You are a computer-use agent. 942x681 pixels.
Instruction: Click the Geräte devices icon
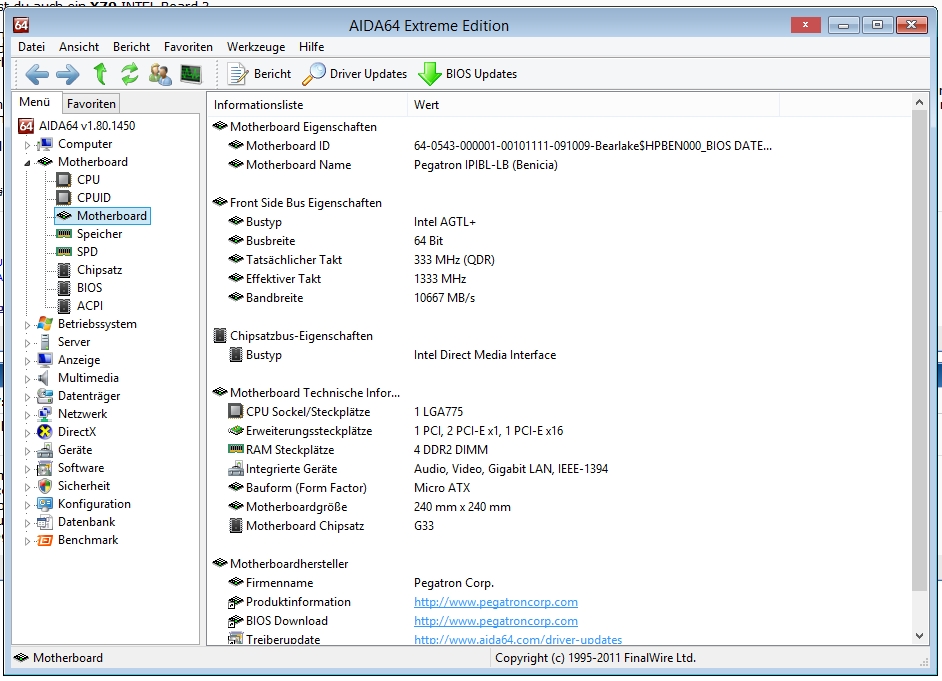[45, 450]
